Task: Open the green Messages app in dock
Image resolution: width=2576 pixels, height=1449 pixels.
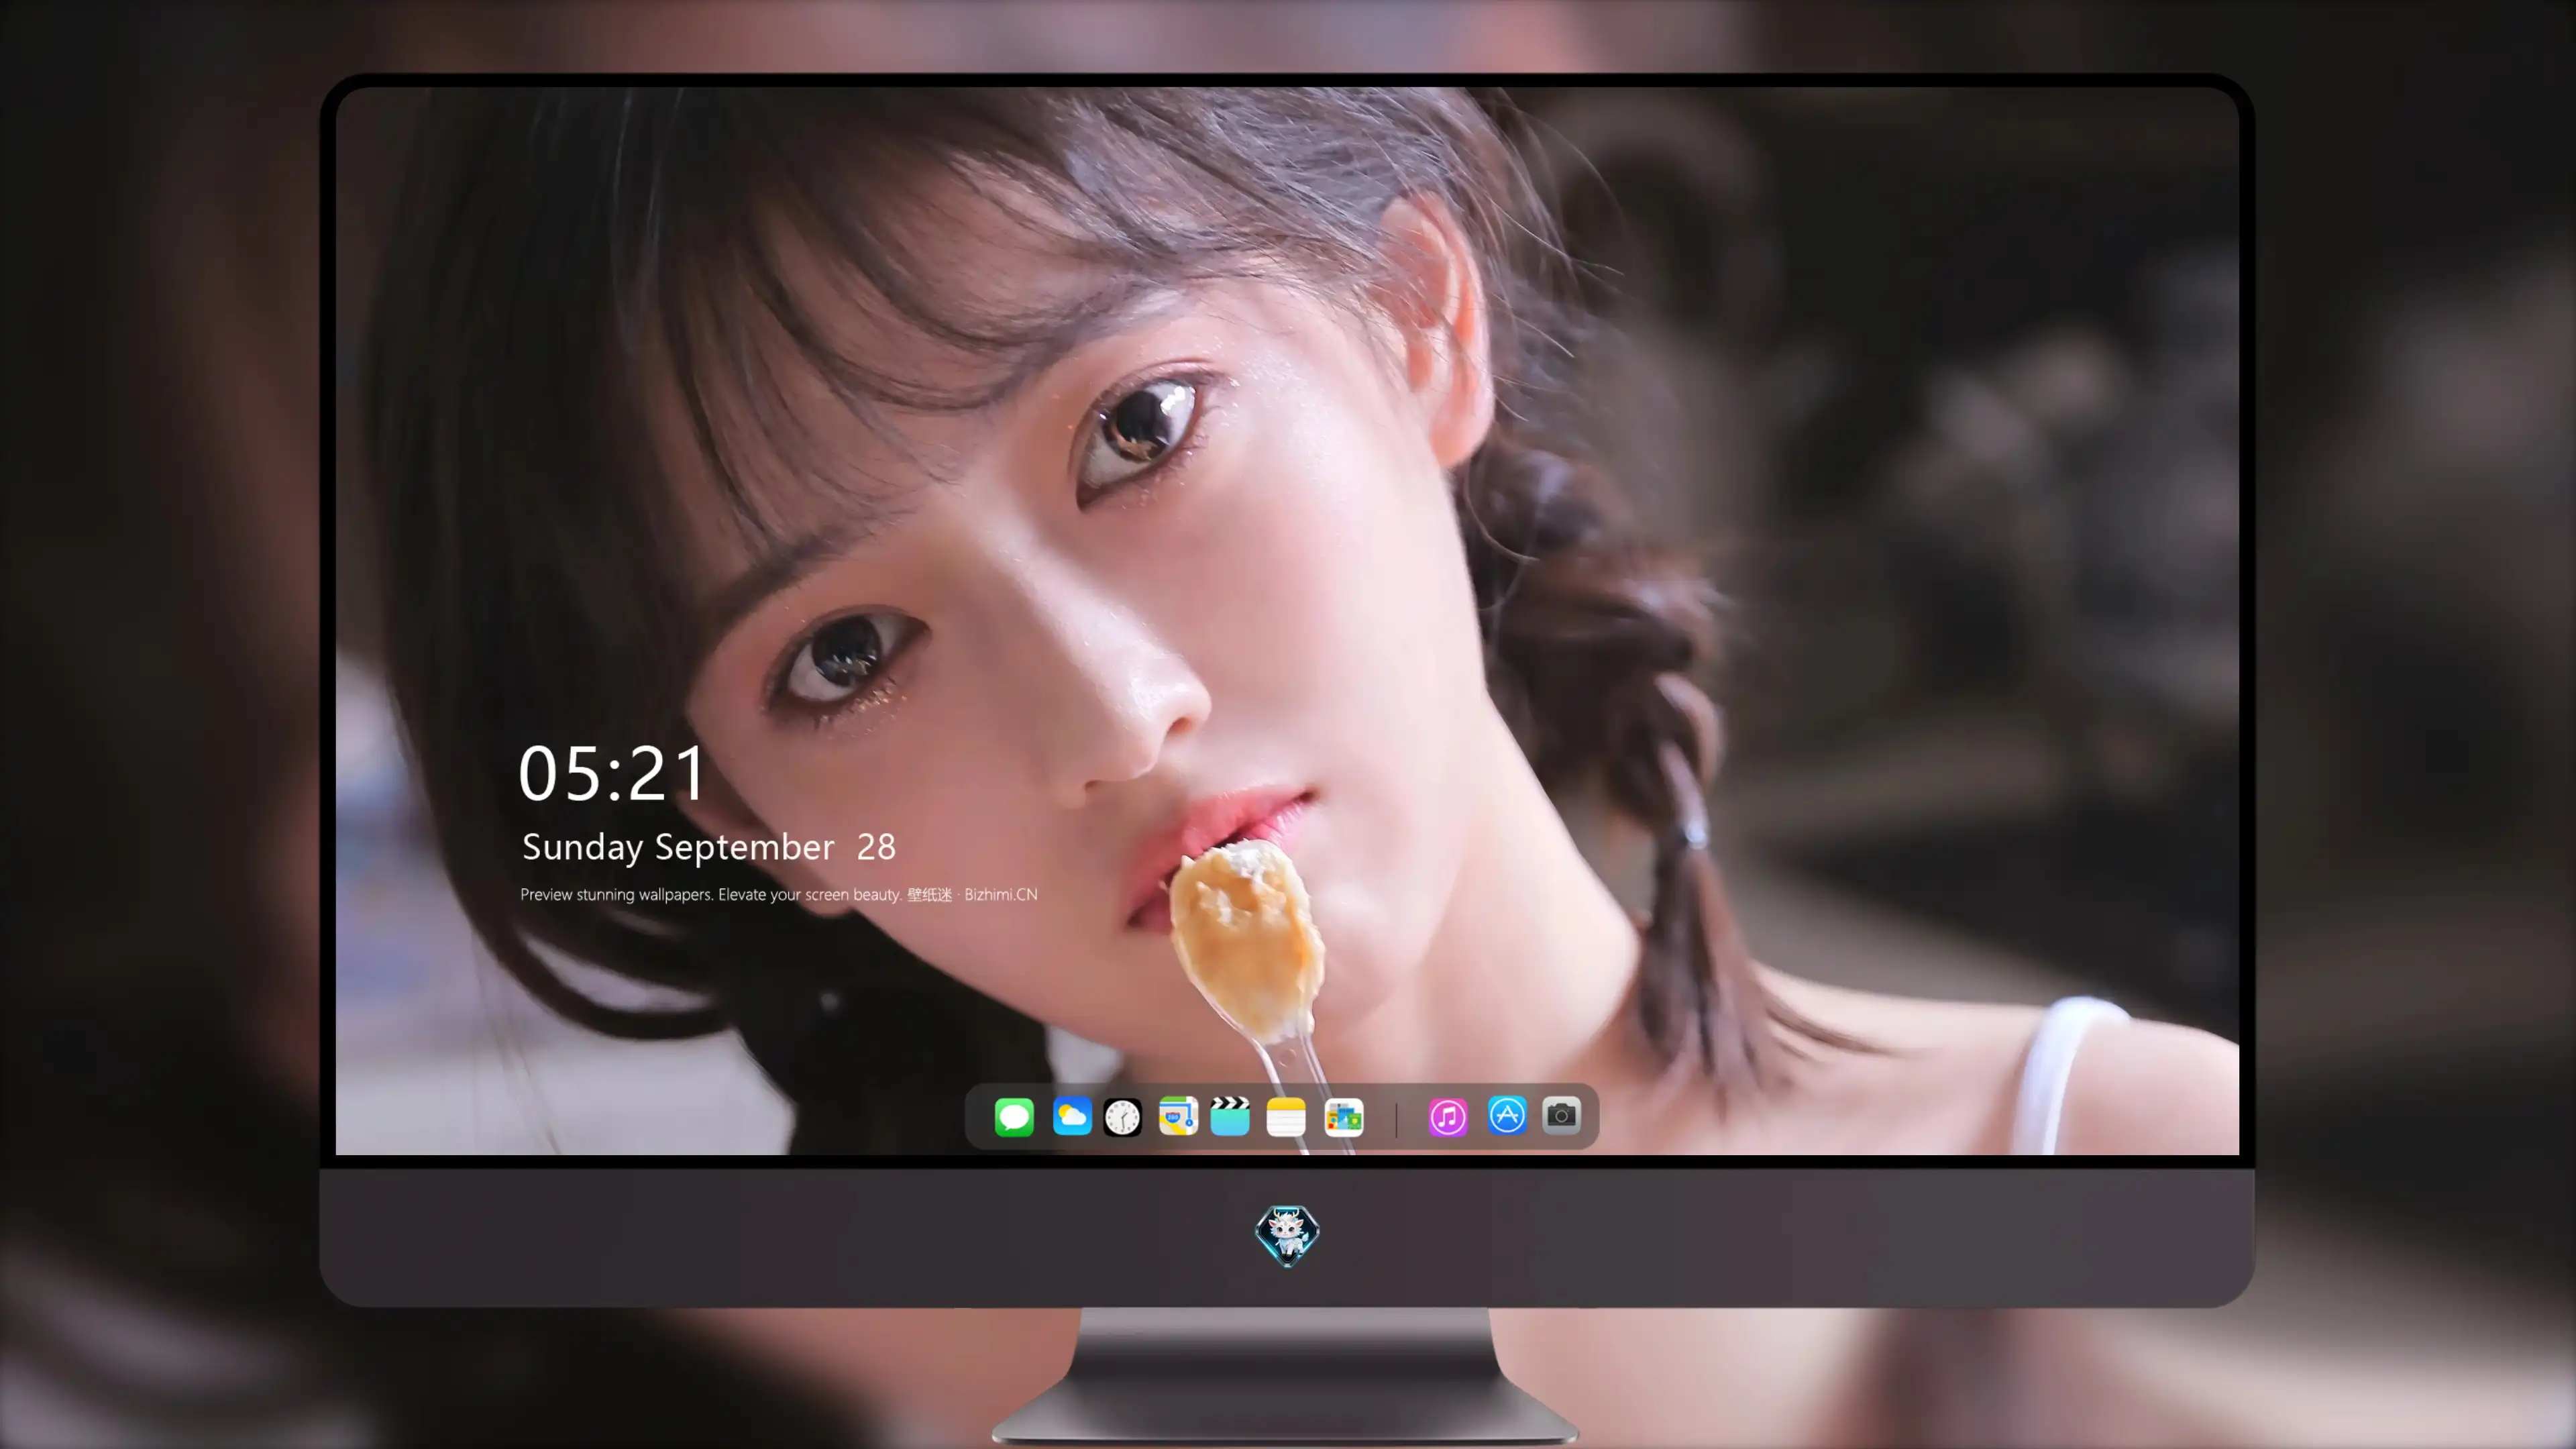Action: point(1014,1116)
